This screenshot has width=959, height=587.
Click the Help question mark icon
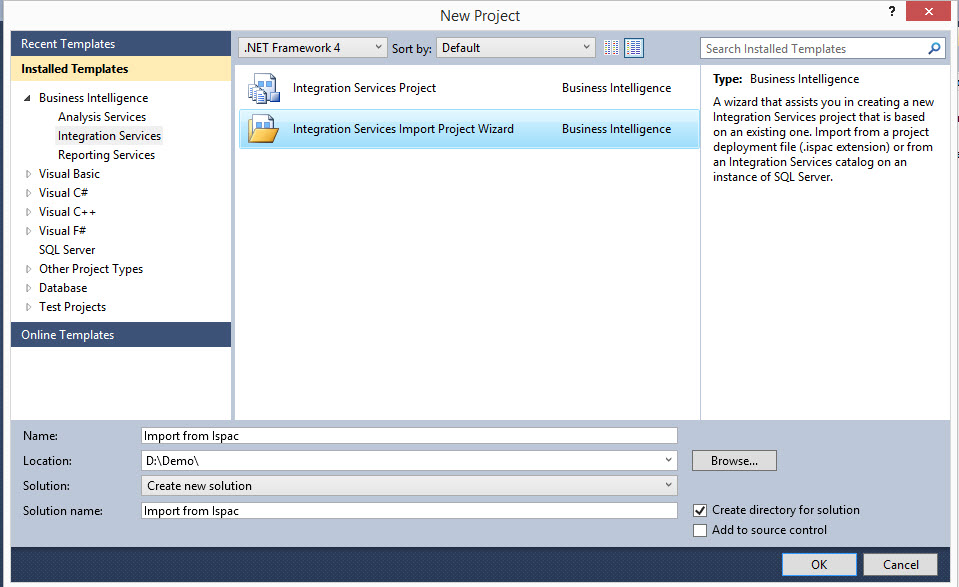(x=891, y=13)
